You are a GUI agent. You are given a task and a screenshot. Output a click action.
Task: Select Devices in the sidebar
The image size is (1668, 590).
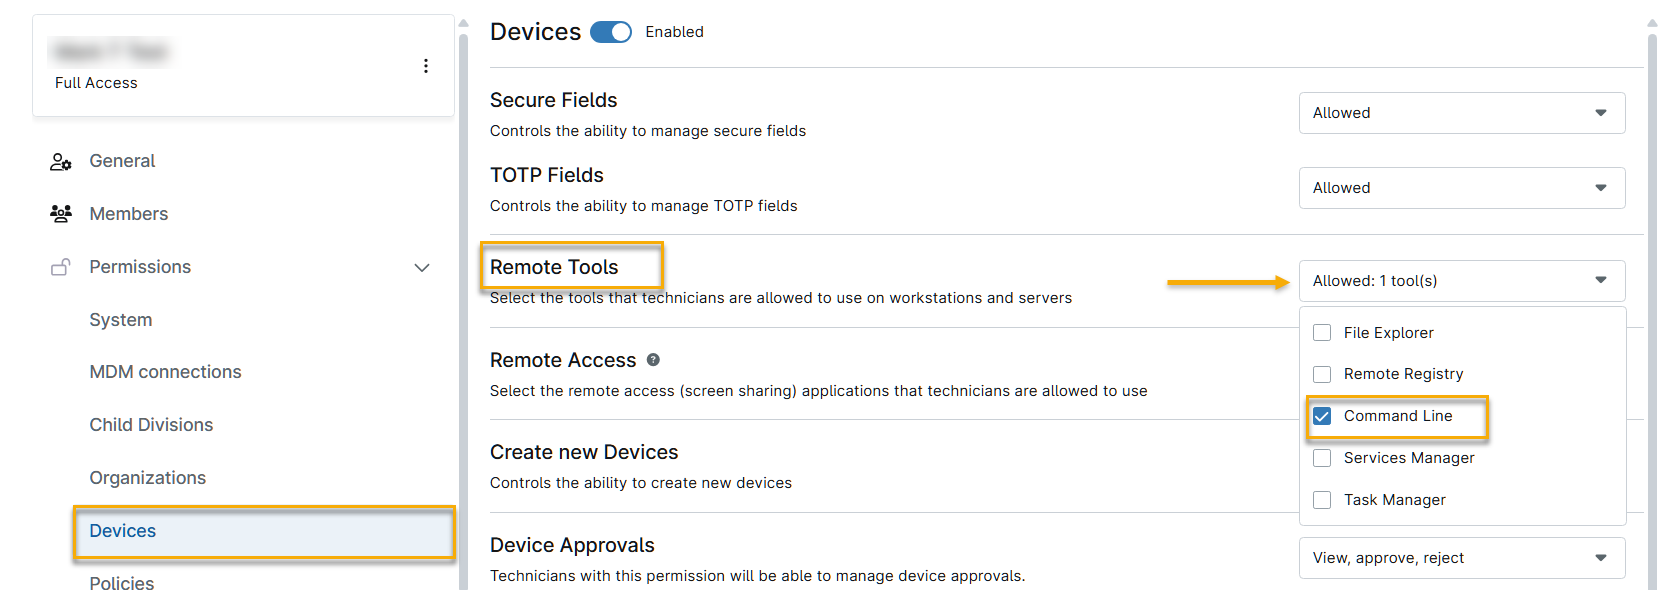pos(264,531)
